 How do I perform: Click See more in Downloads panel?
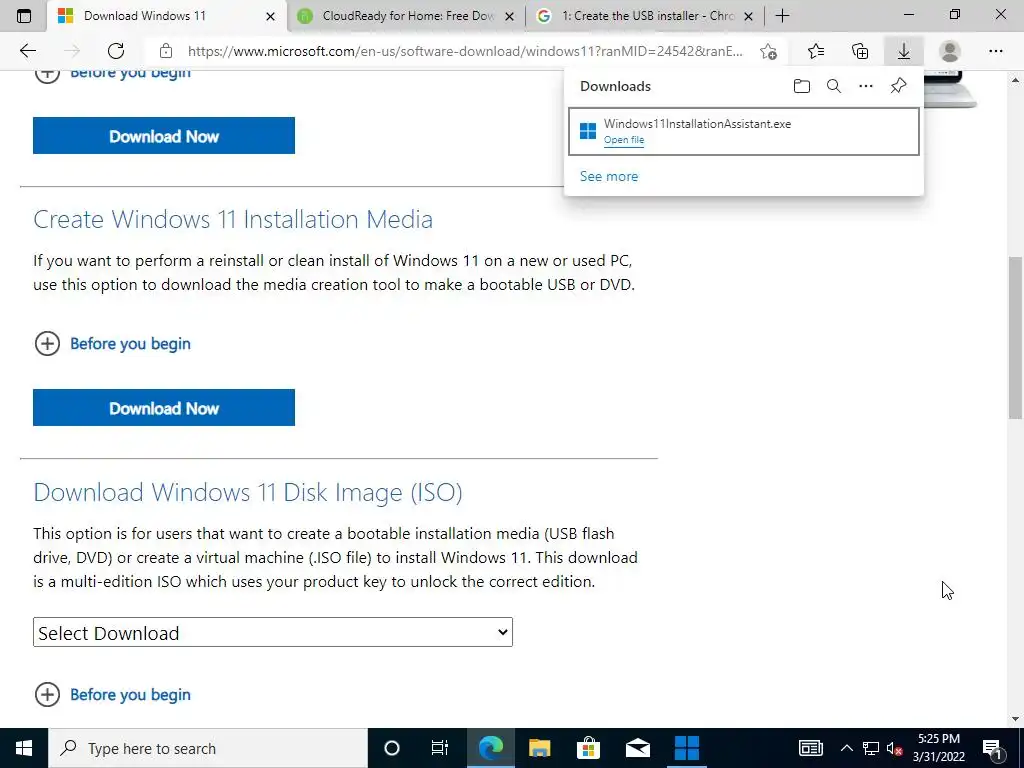tap(609, 176)
